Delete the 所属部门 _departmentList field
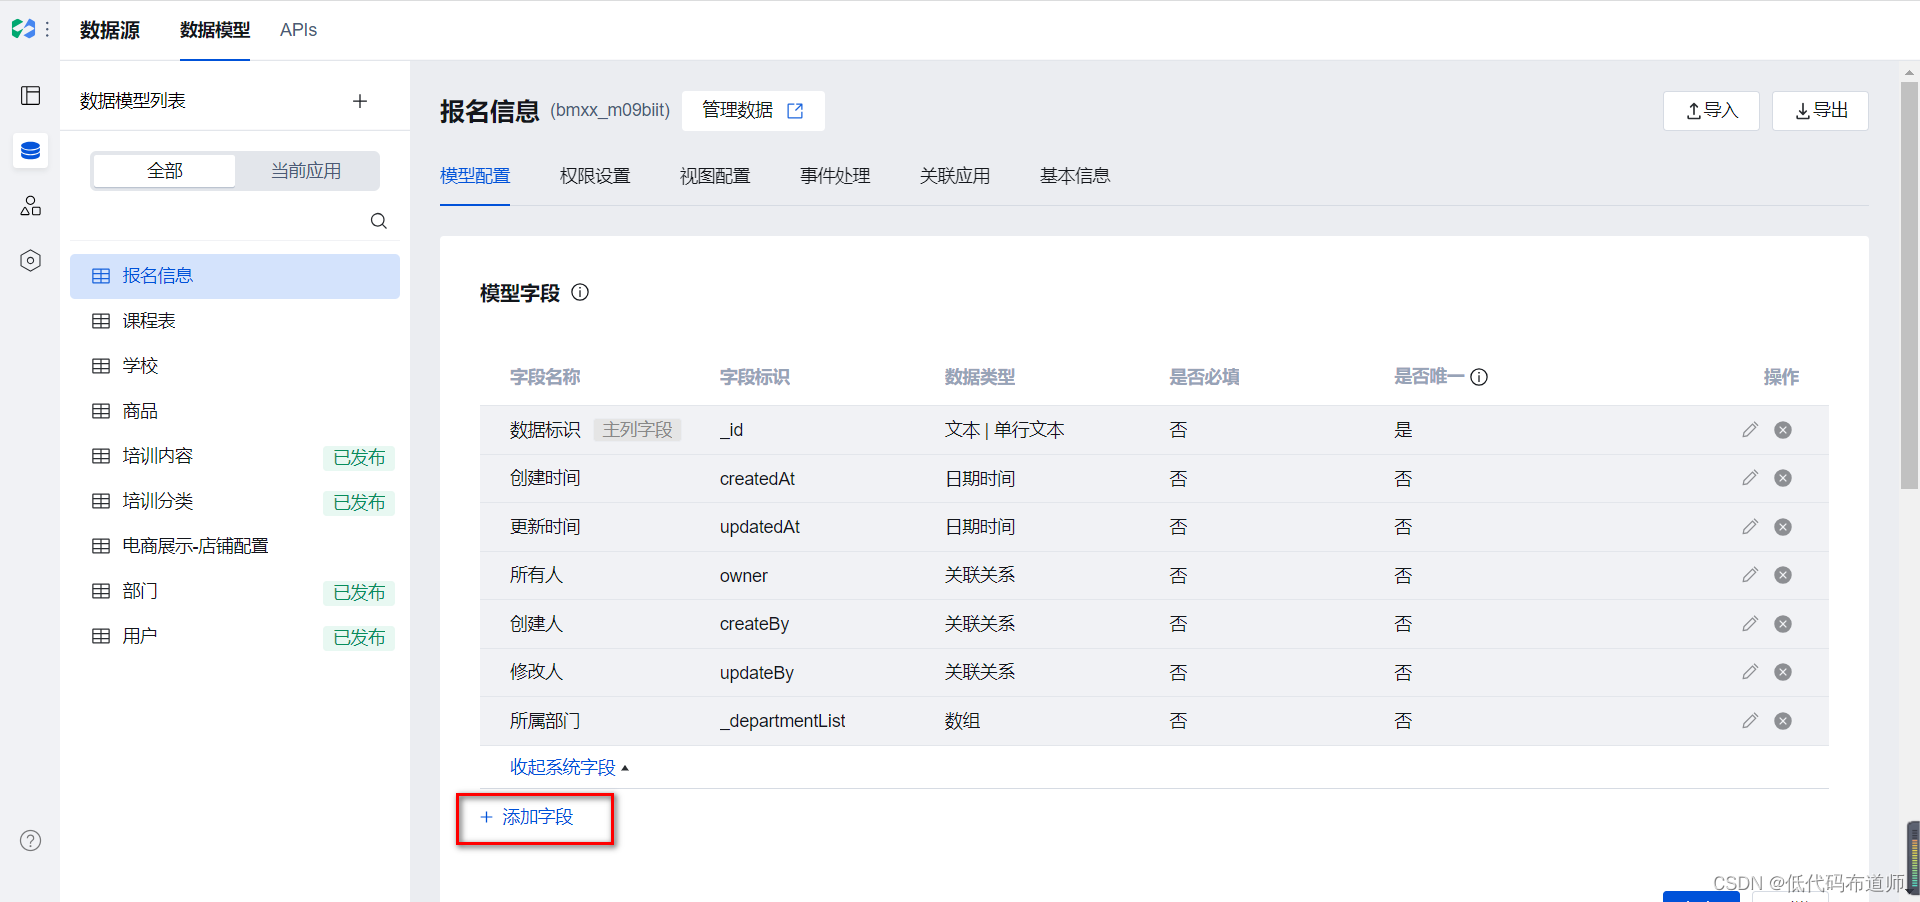Screen dimensions: 1920x902 click(x=1783, y=721)
